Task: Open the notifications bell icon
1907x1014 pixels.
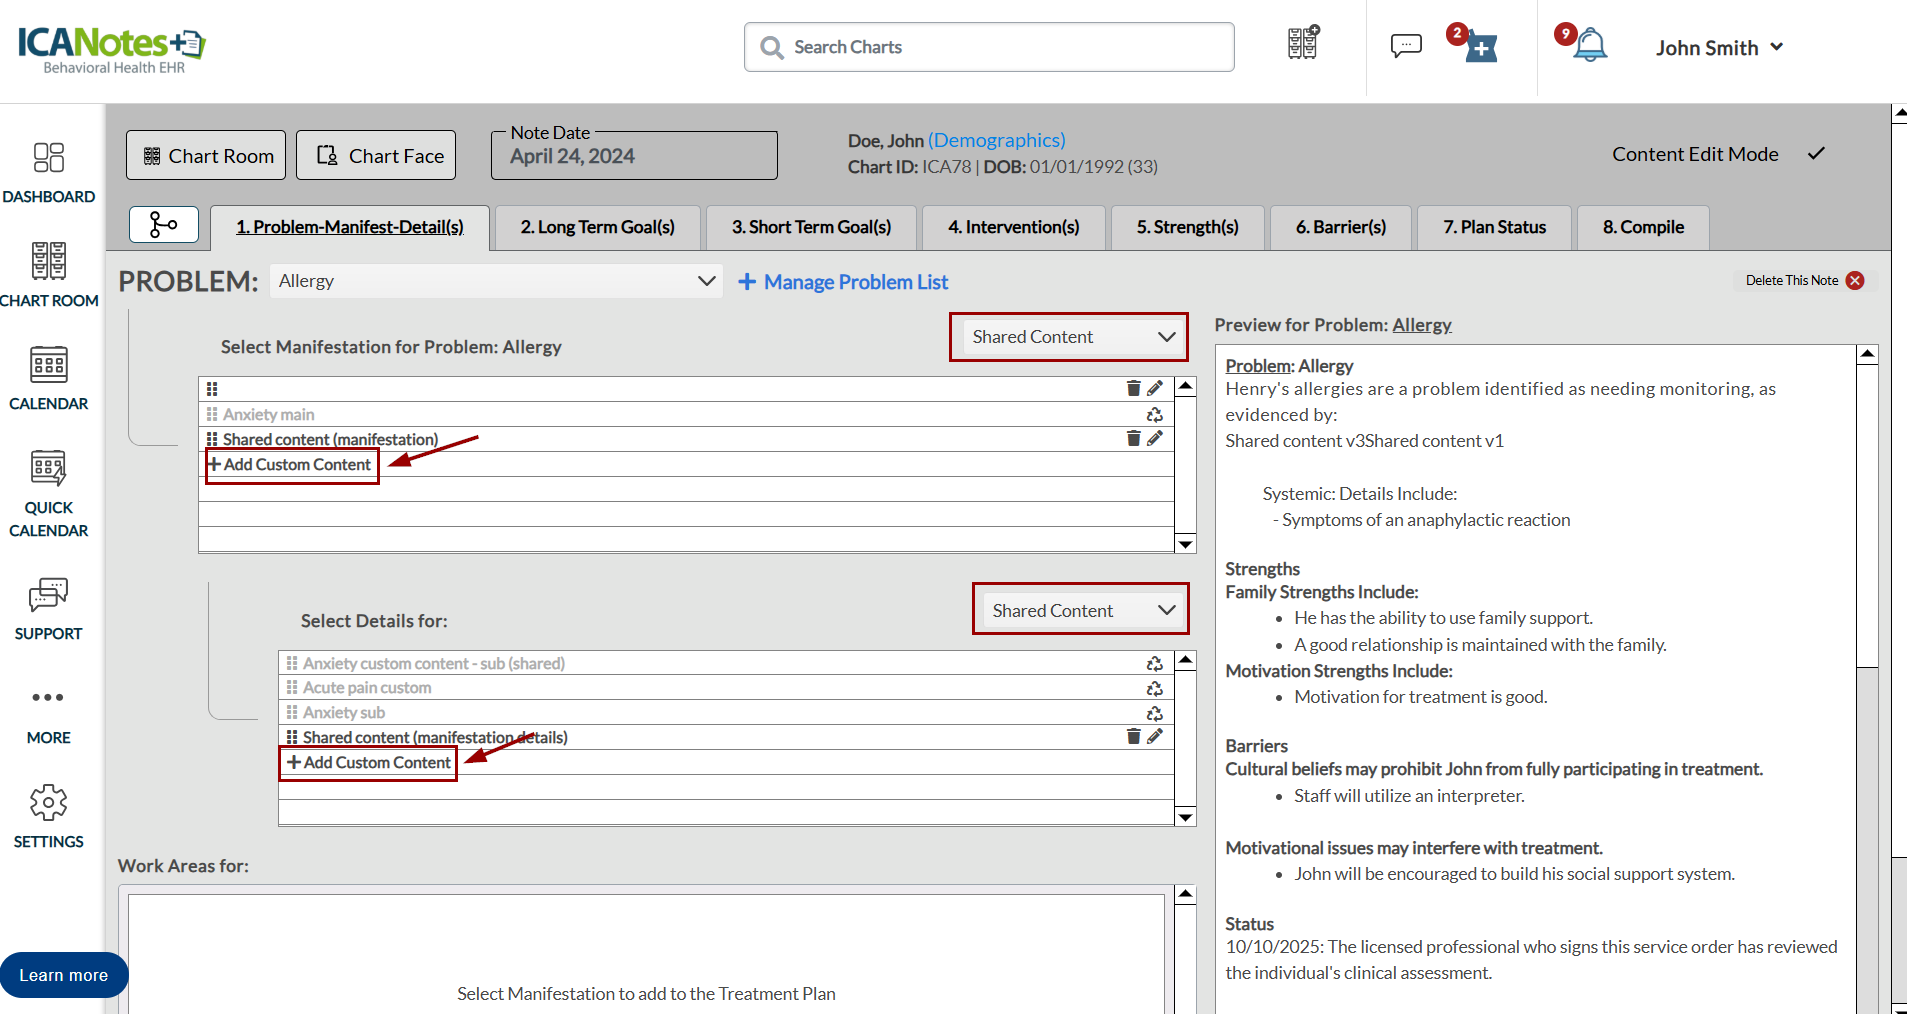Action: (x=1589, y=46)
